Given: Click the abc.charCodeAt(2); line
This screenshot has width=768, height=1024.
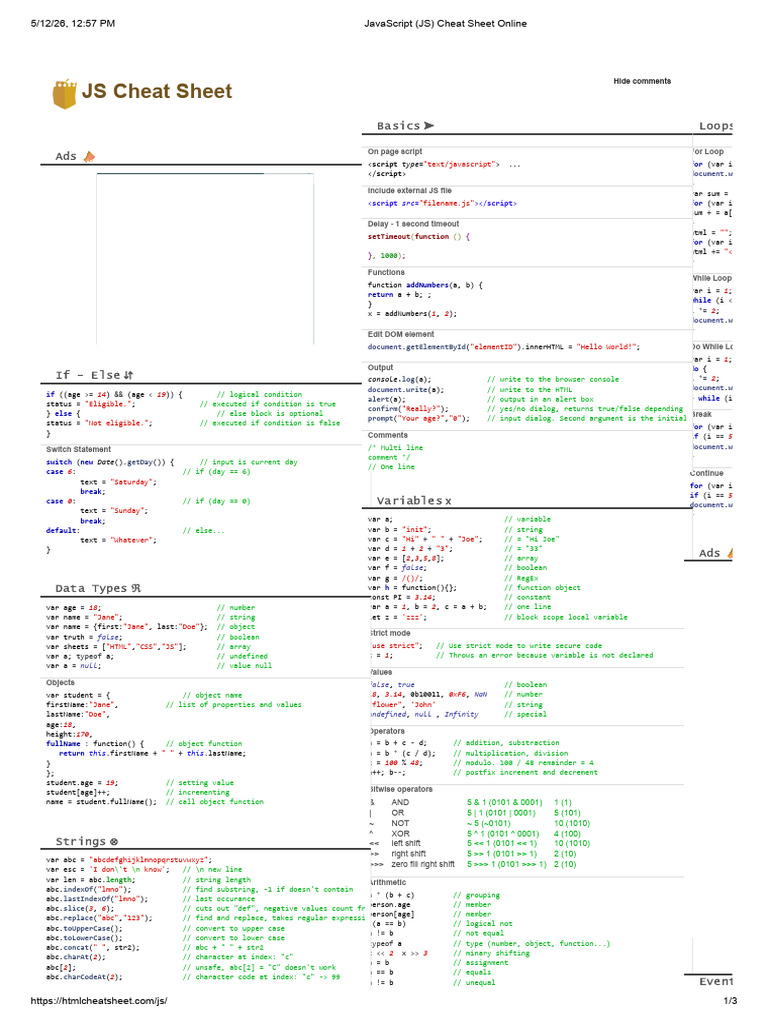Looking at the screenshot, I should [x=84, y=977].
